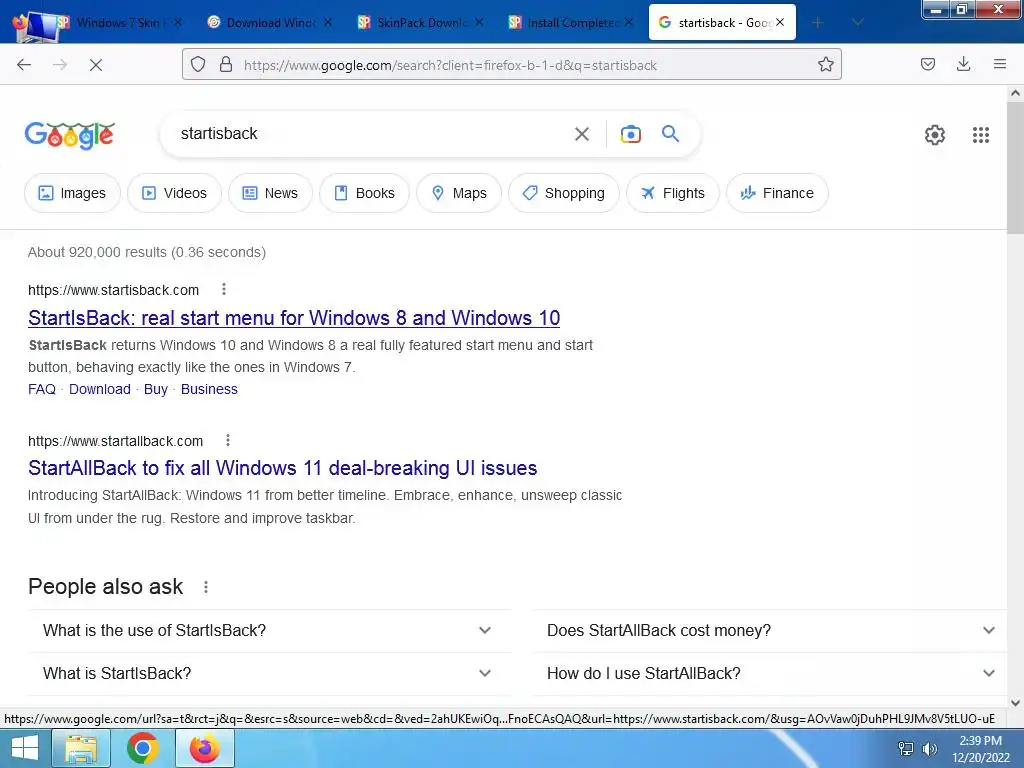1024x768 pixels.
Task: Filter results by Flights
Action: [x=673, y=193]
